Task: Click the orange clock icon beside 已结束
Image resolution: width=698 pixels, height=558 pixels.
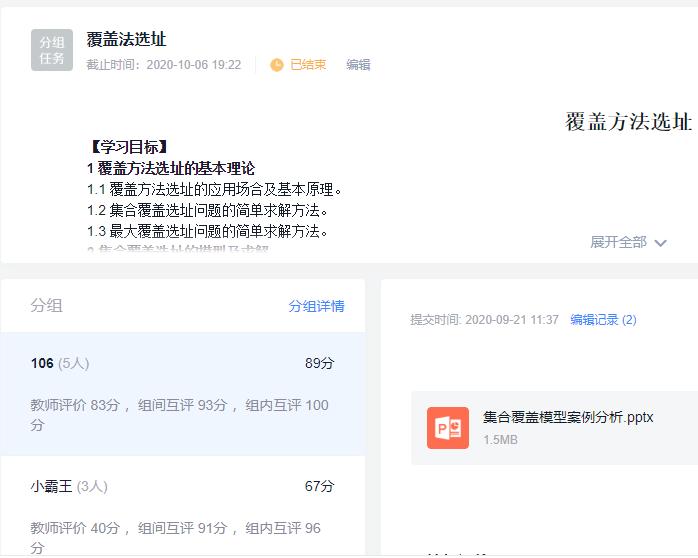Action: coord(277,65)
